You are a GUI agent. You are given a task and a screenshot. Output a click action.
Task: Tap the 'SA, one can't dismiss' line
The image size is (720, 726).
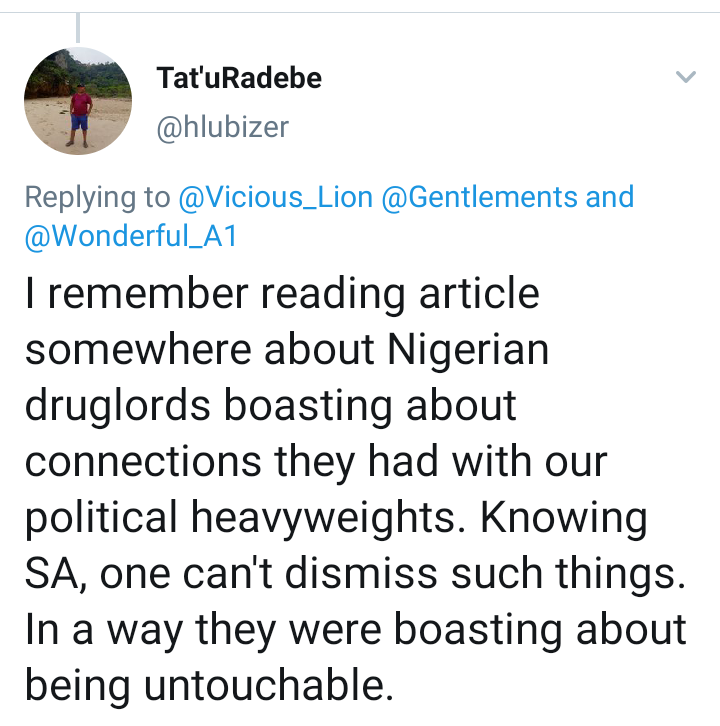355,573
